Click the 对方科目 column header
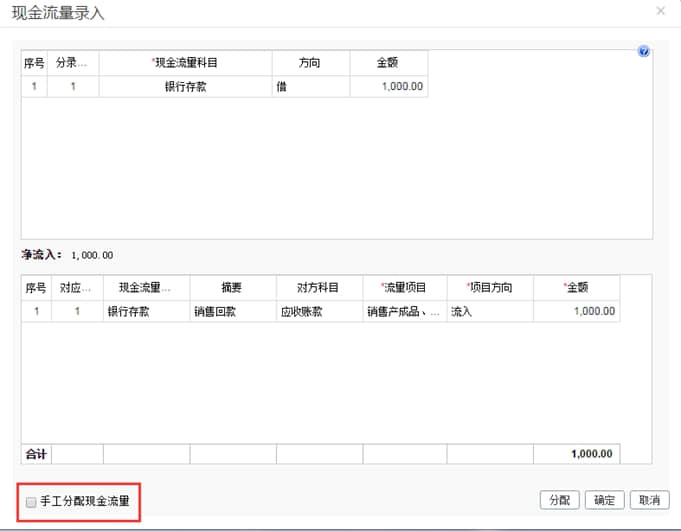Image resolution: width=681 pixels, height=531 pixels. (x=319, y=287)
